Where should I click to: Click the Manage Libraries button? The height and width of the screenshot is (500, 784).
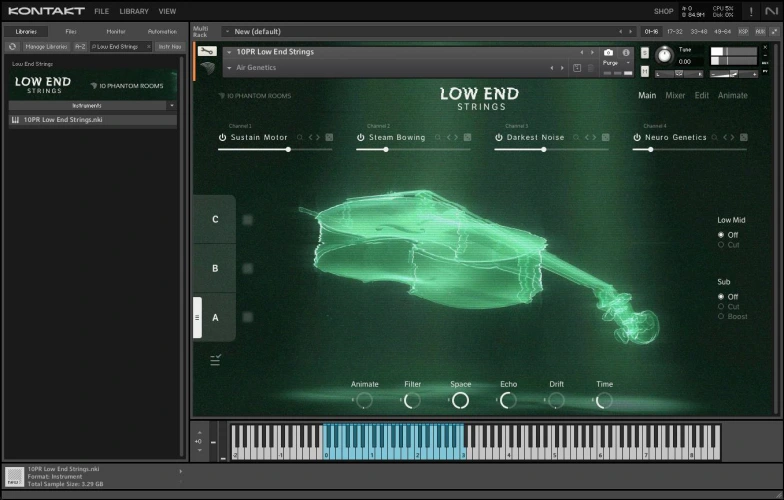(x=46, y=46)
